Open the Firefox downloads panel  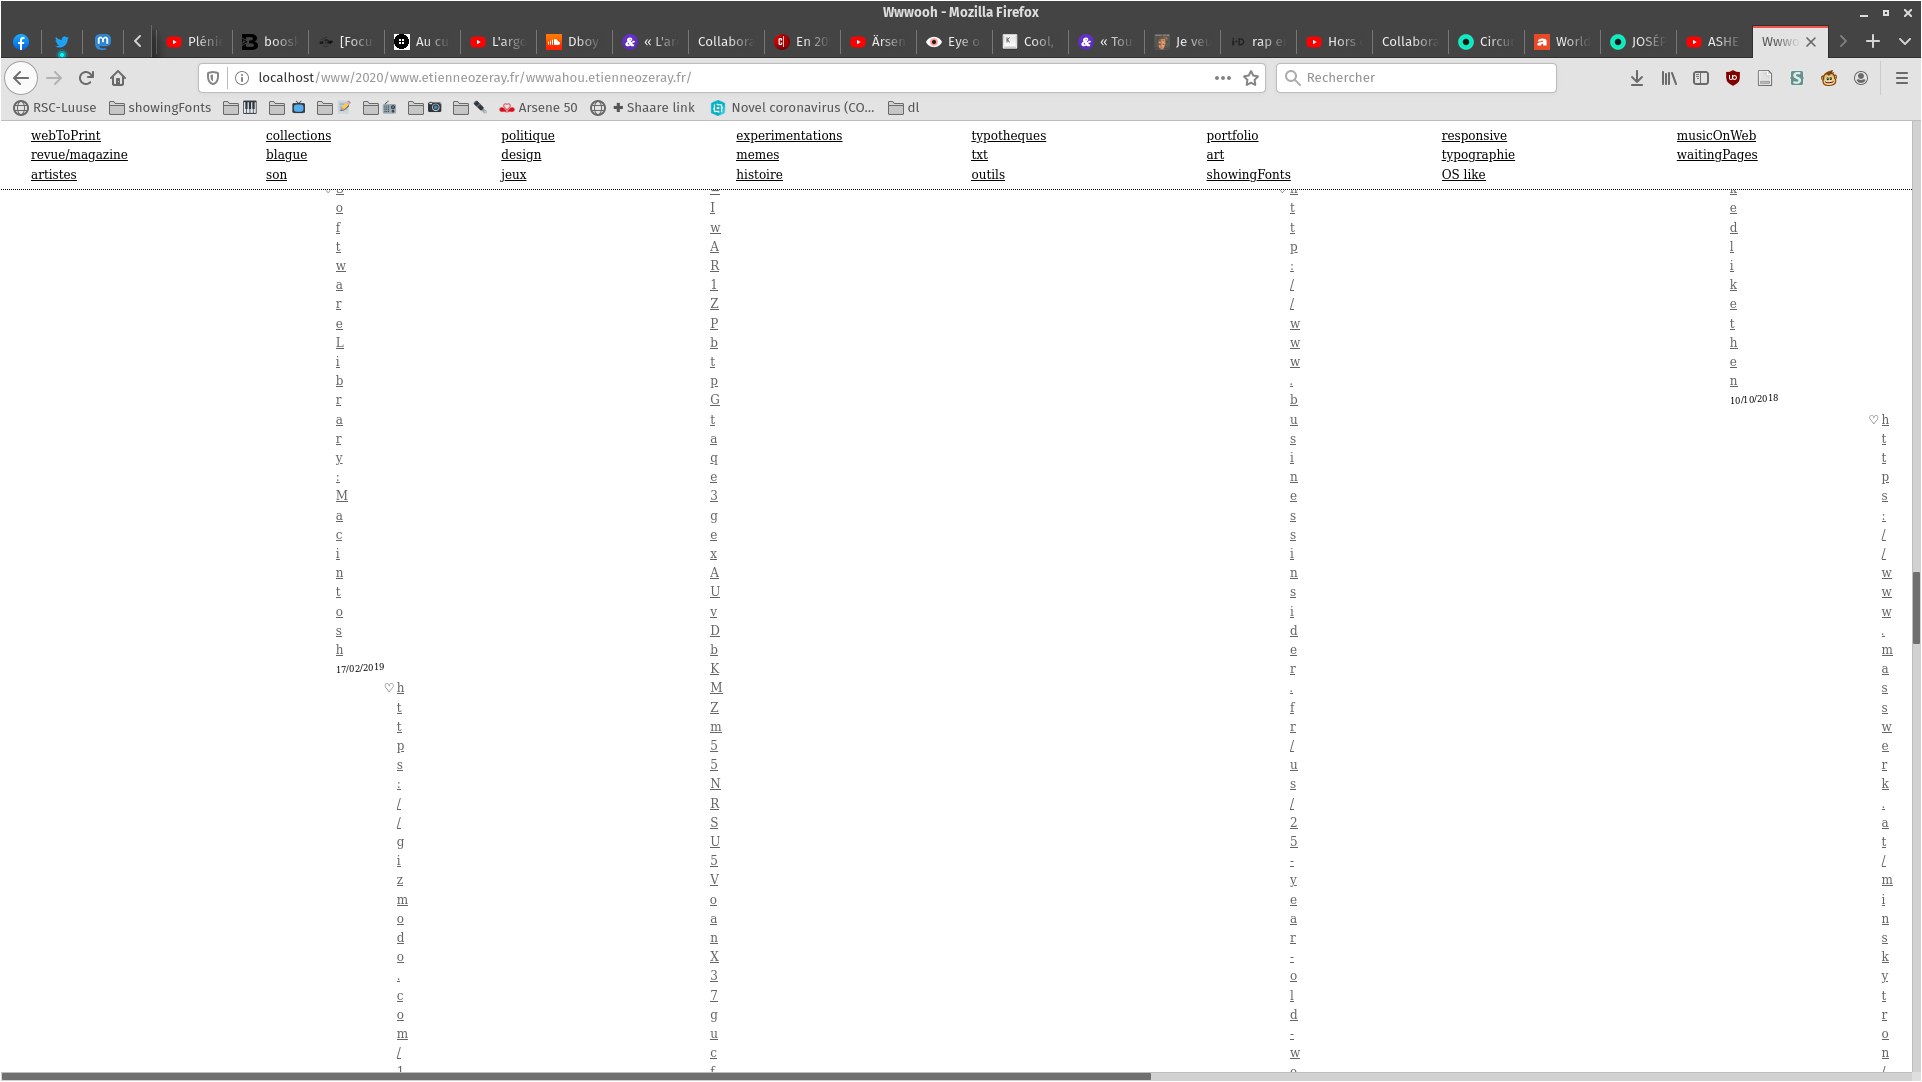click(1637, 78)
